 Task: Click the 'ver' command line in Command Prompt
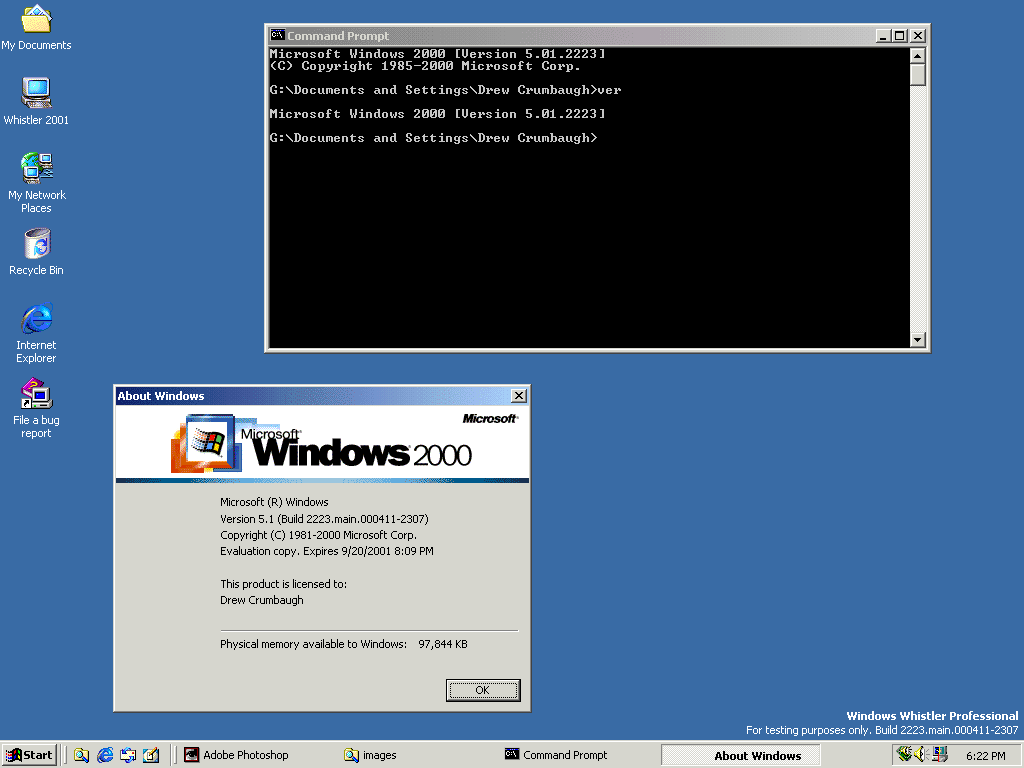click(x=445, y=90)
